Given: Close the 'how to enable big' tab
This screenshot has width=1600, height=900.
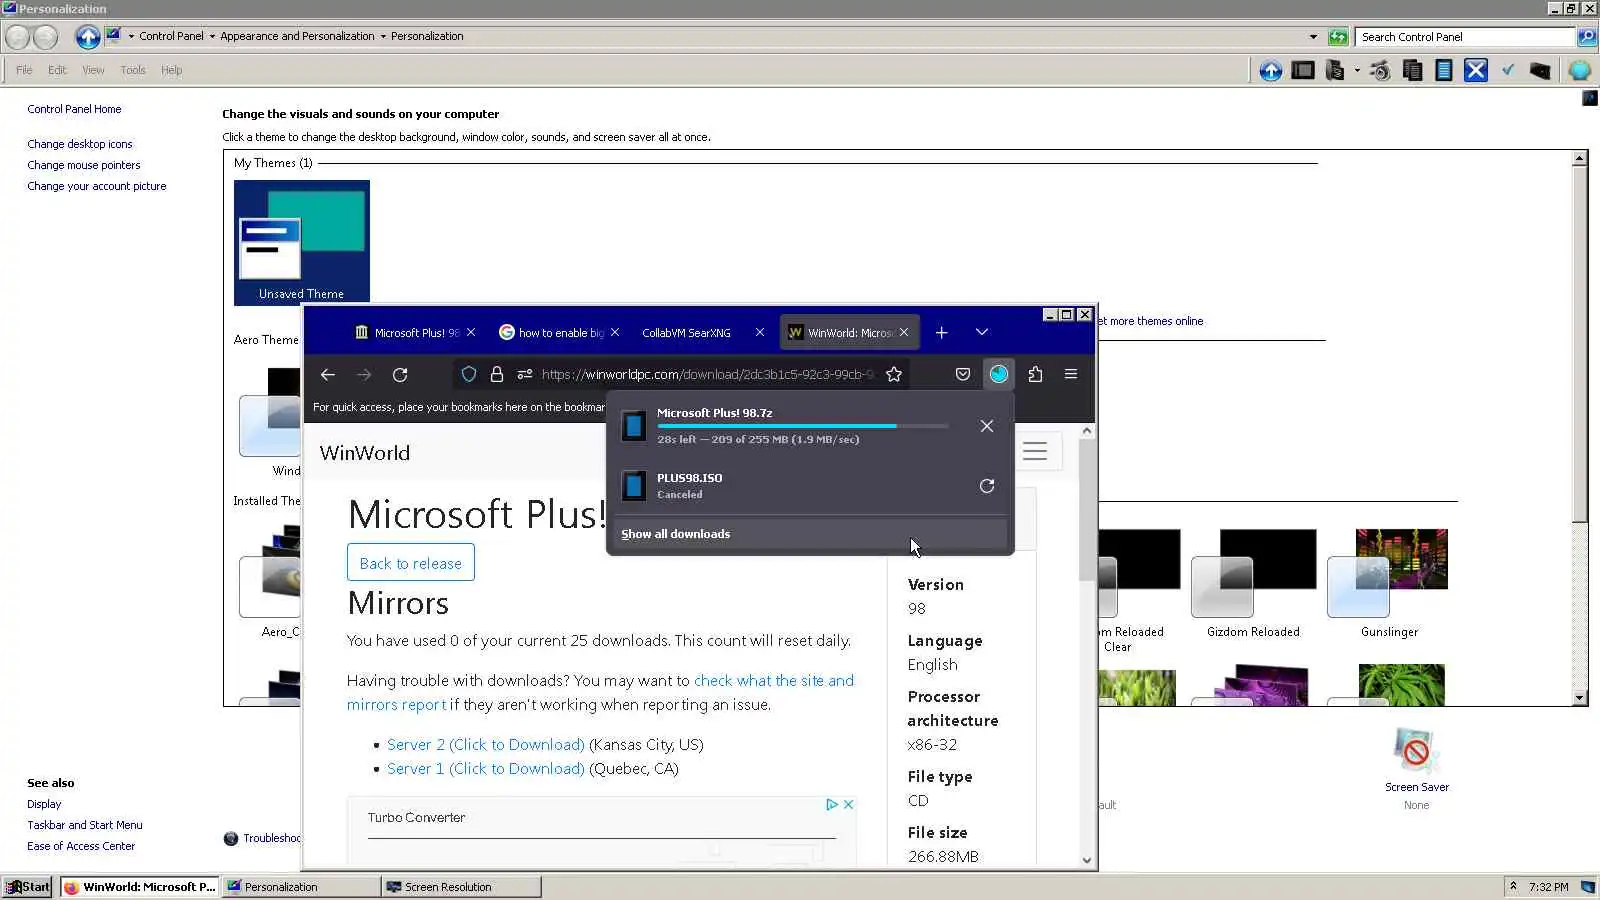Looking at the screenshot, I should 615,332.
